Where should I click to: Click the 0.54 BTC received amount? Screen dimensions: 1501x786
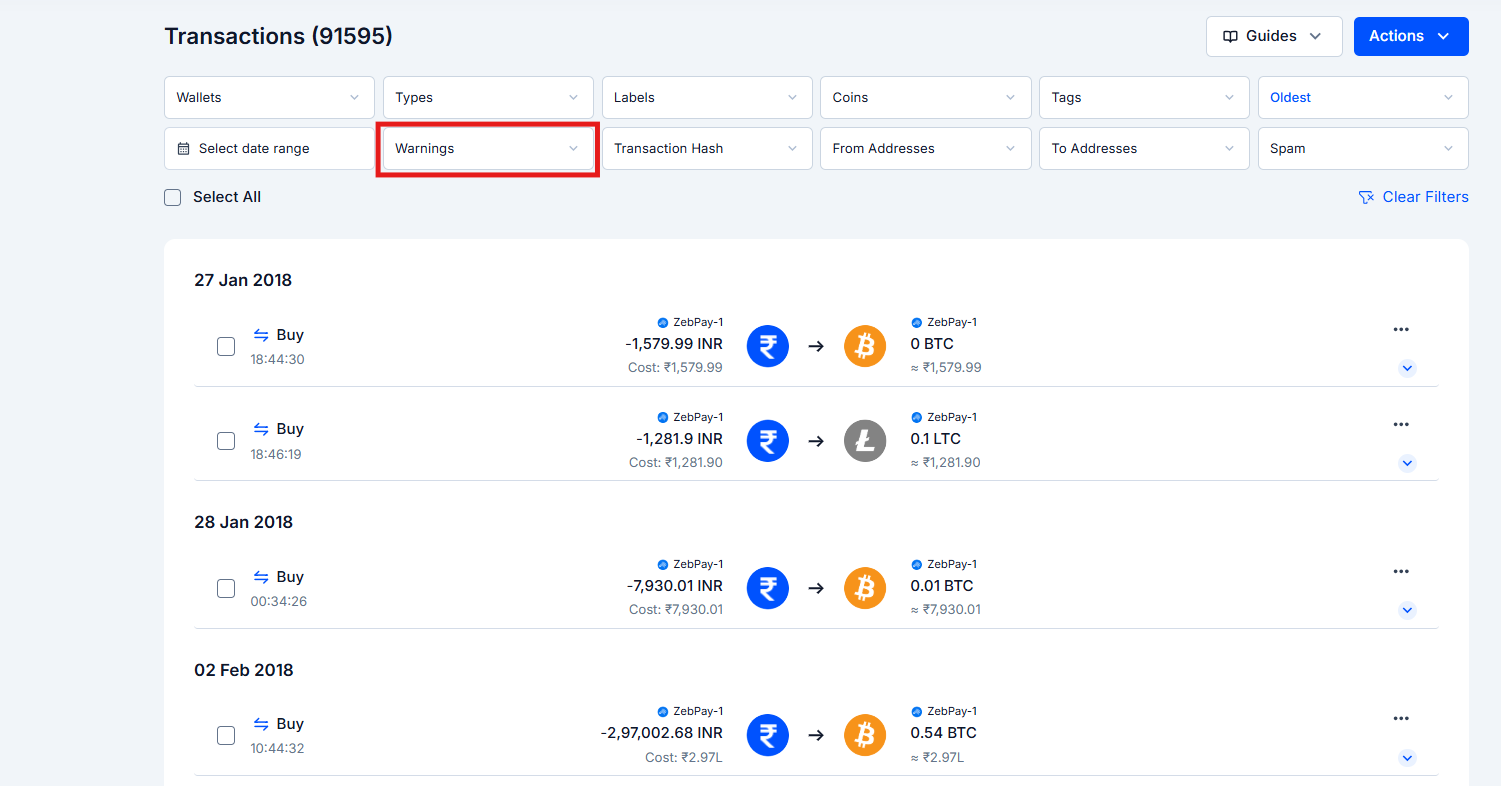(x=942, y=733)
